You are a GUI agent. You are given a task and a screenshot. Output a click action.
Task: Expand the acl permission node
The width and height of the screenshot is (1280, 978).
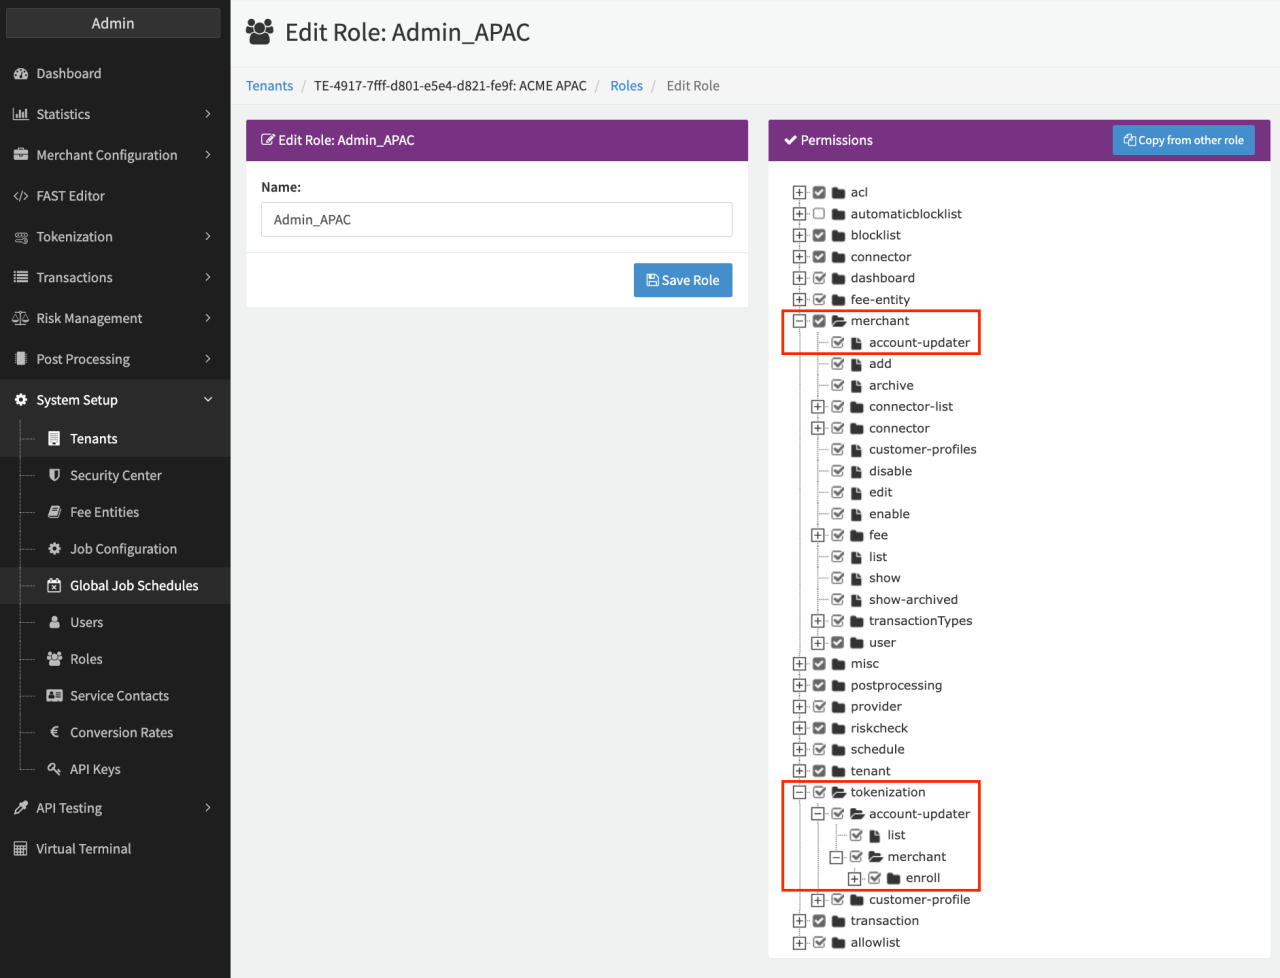point(799,193)
